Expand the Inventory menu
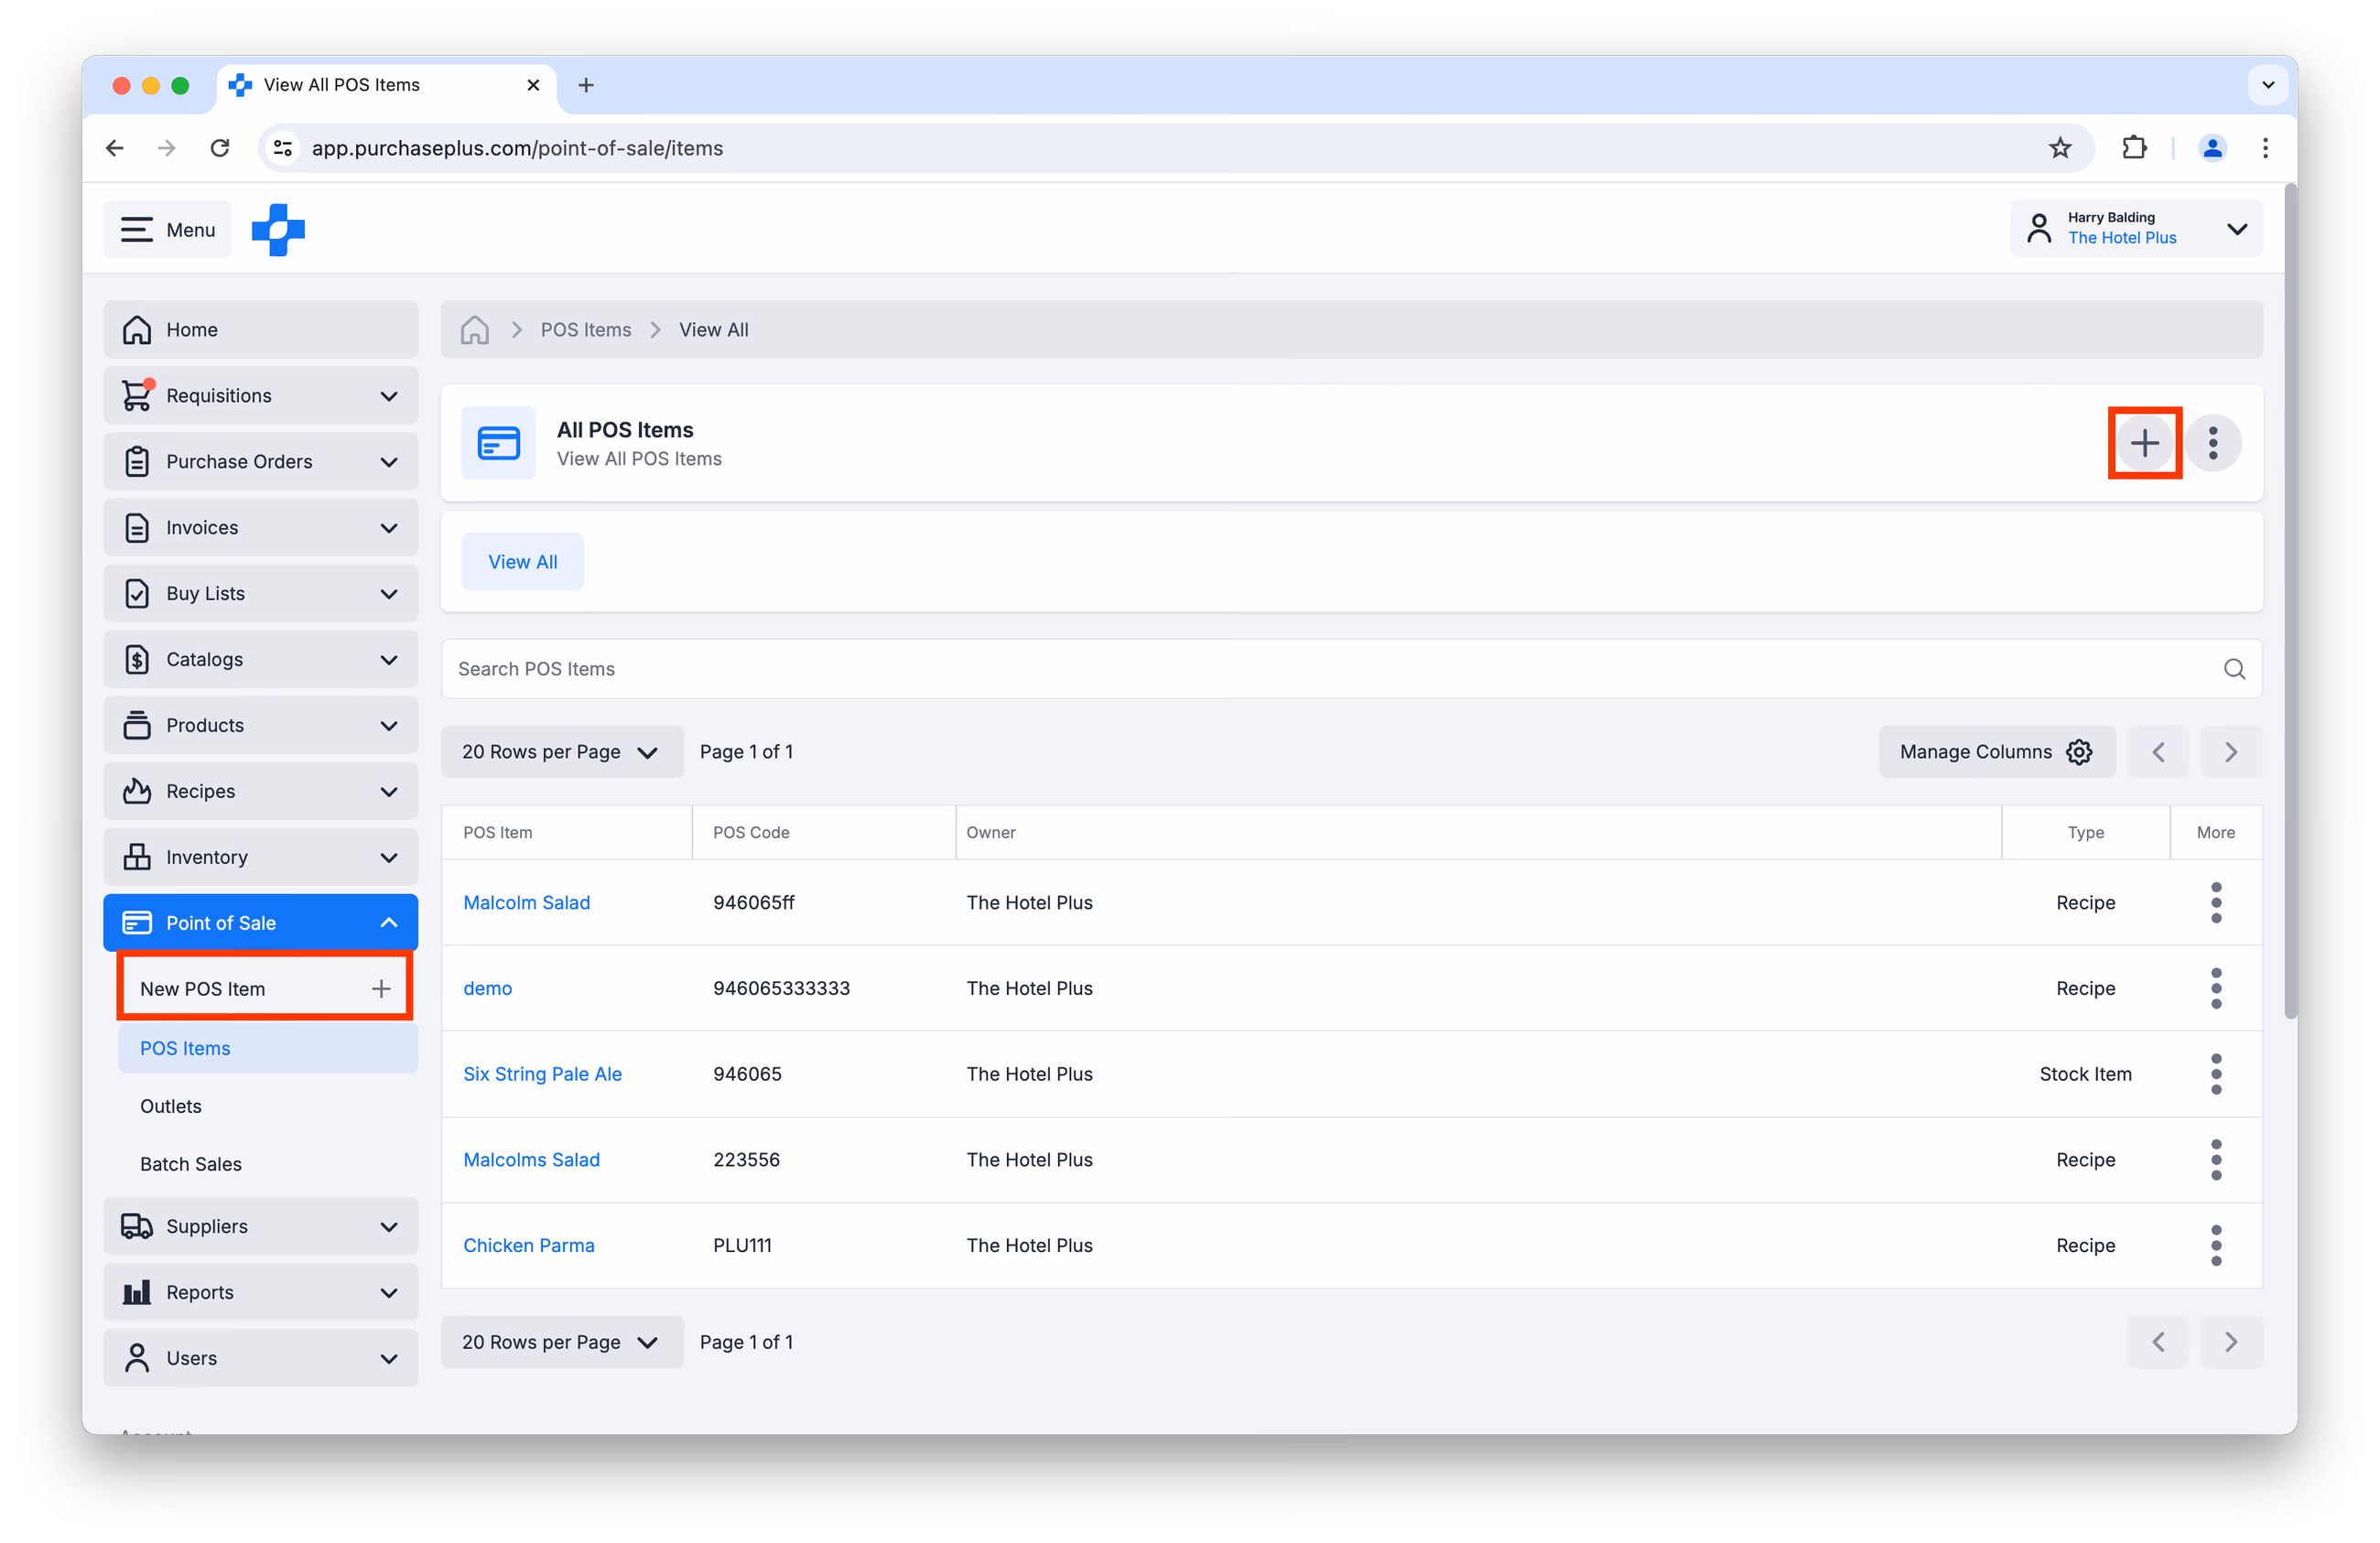This screenshot has height=1543, width=2380. [x=260, y=858]
